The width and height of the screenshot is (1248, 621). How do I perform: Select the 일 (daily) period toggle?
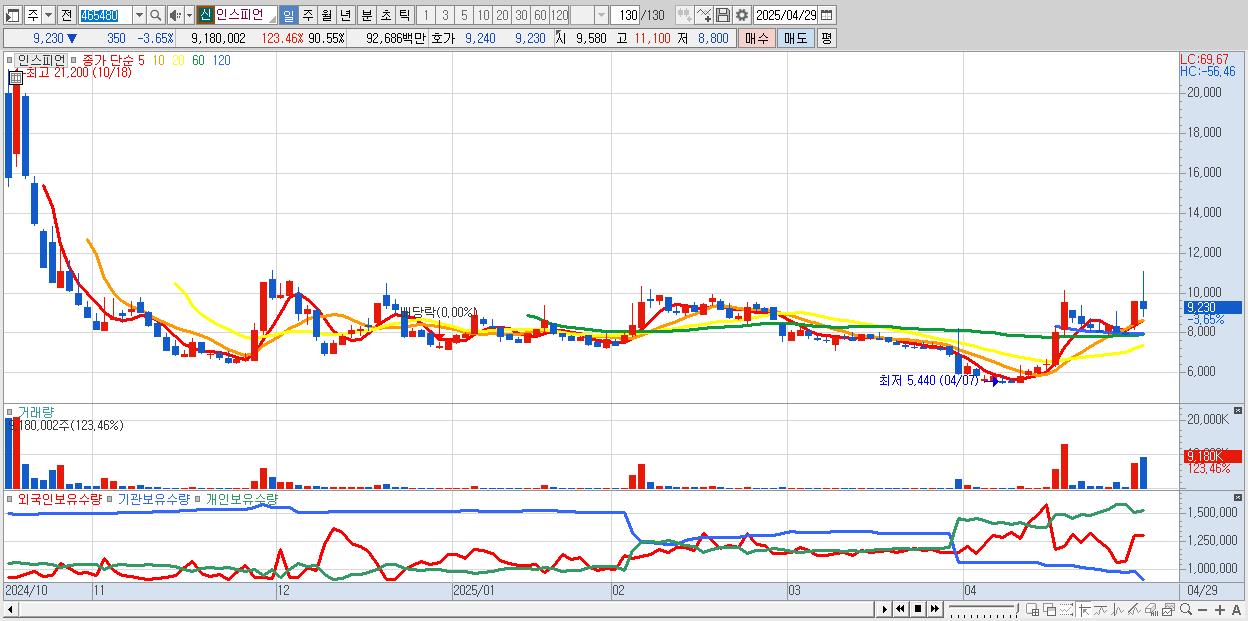(x=288, y=15)
